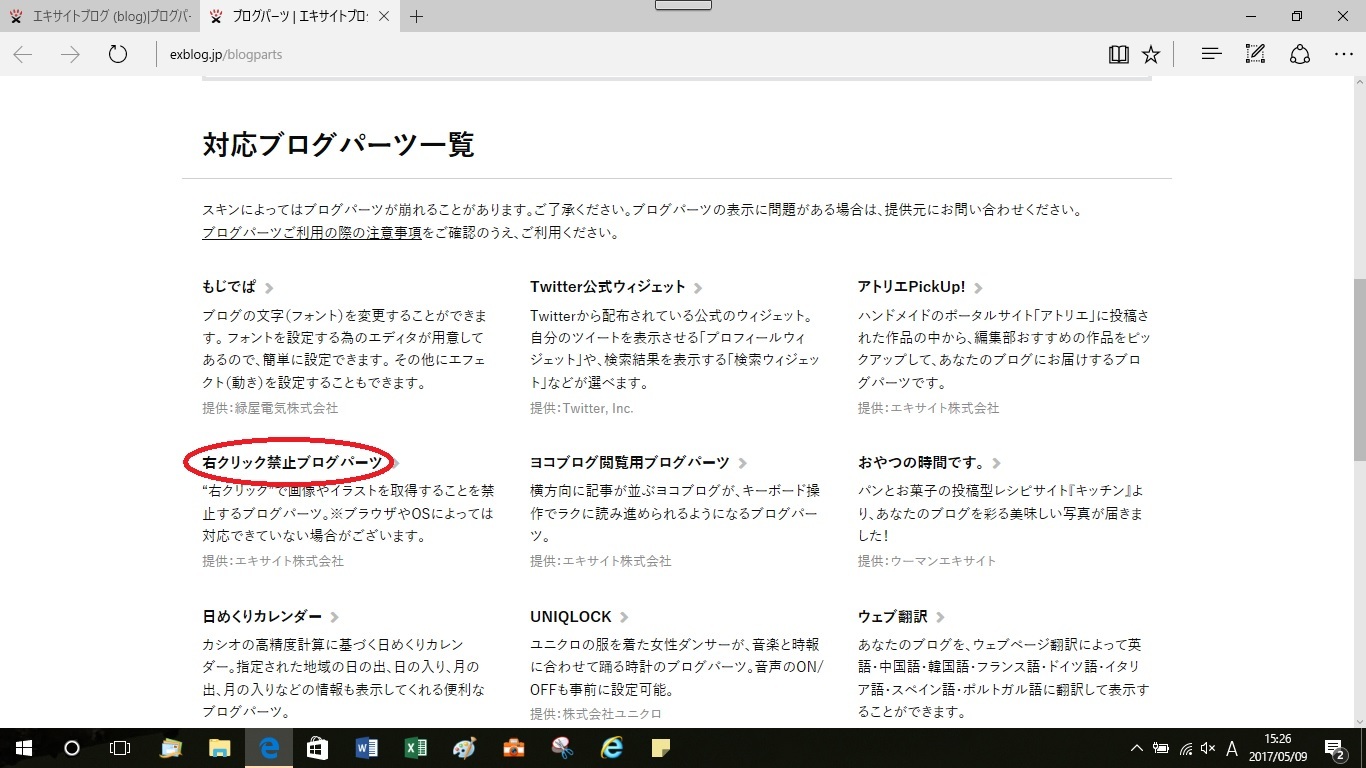The width and height of the screenshot is (1366, 768).
Task: Open 日めくりカレンダー blog part
Action: coord(262,617)
